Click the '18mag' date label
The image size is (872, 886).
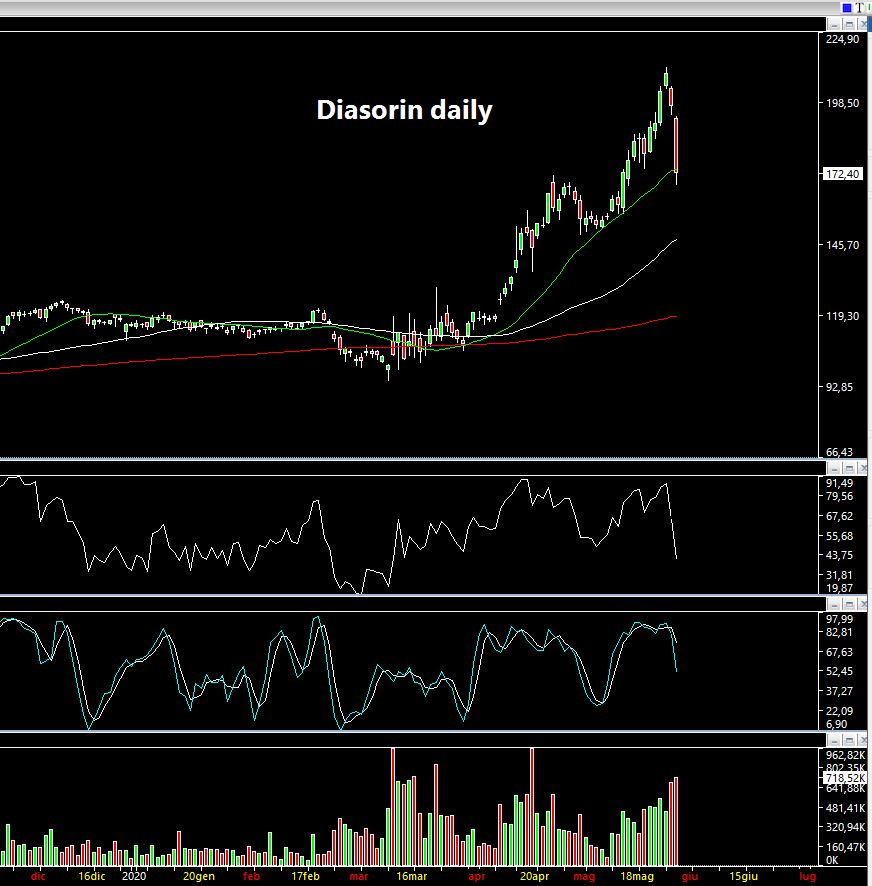click(x=637, y=876)
